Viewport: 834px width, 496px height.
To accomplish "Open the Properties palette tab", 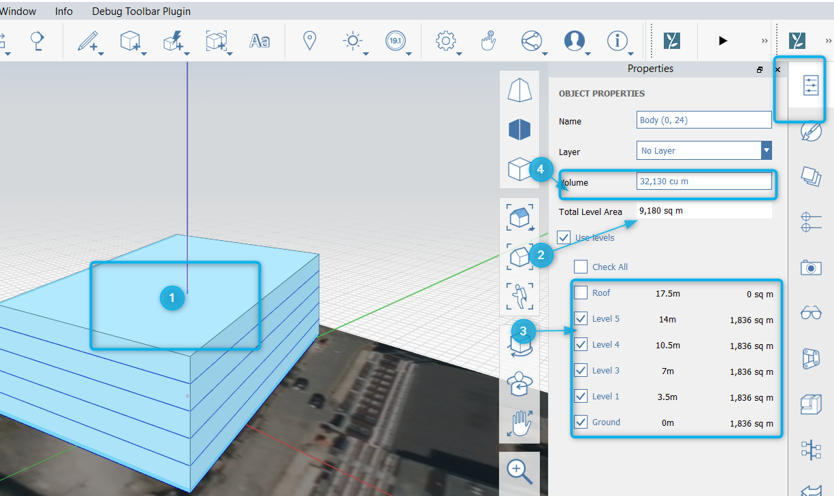I will click(x=811, y=85).
